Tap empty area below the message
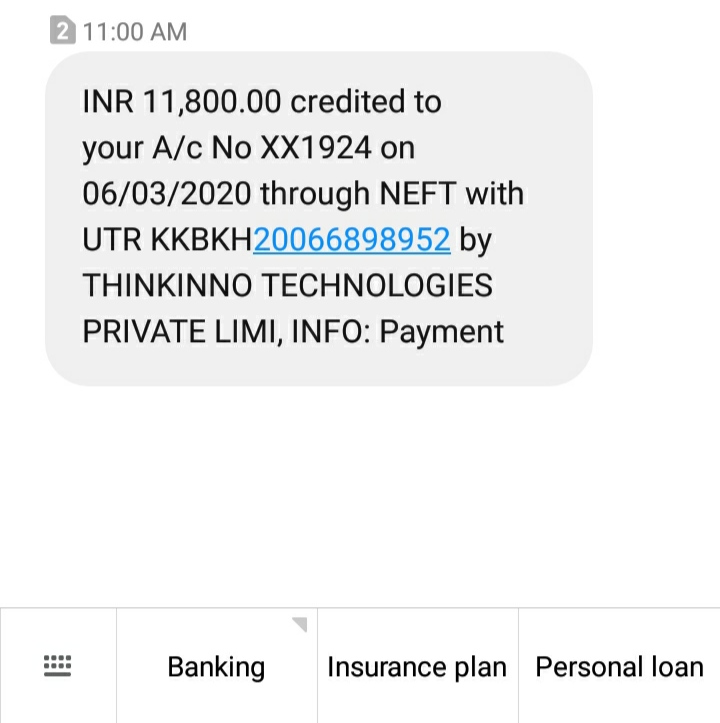720x723 pixels. tap(360, 496)
